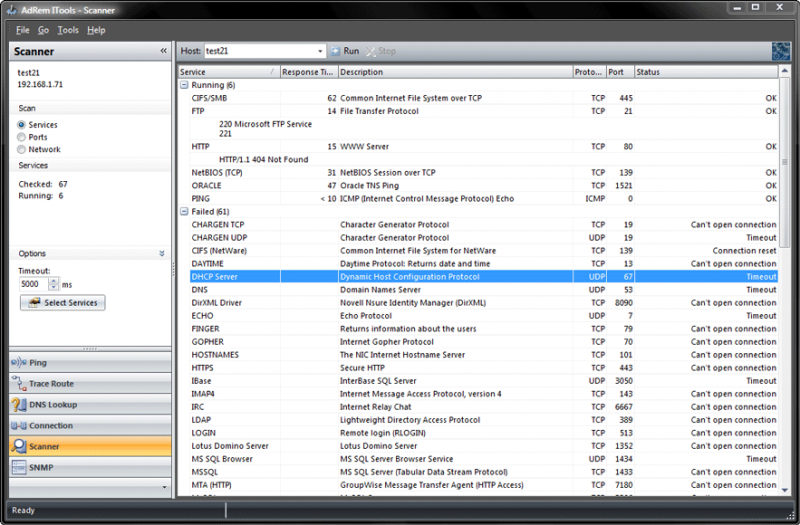Click the '220 Microsoft FTP Service' response line
The height and width of the screenshot is (525, 800).
click(x=265, y=124)
